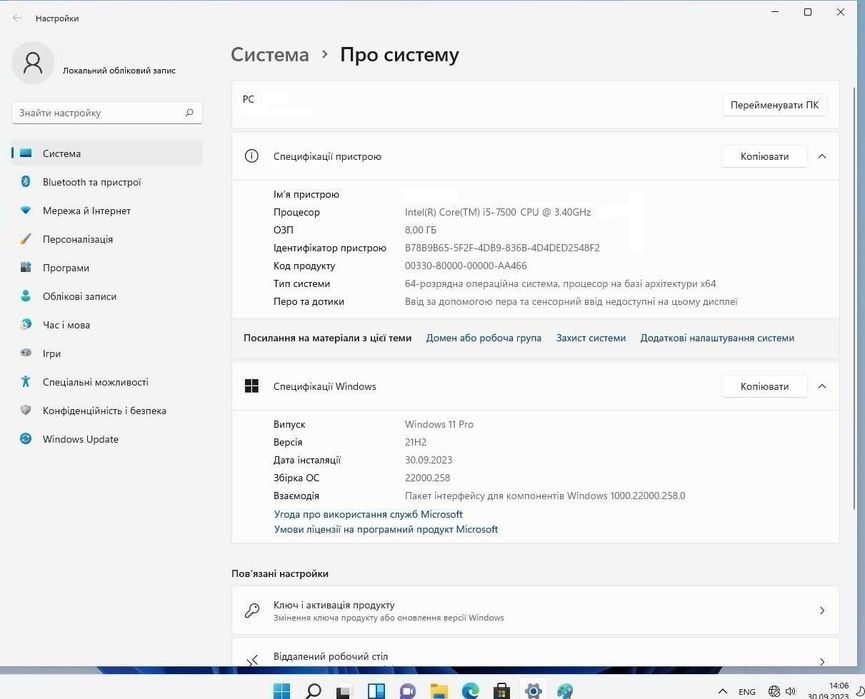Copy the device specifications with Копіювати
Screen dimensions: 865x699
coord(764,156)
